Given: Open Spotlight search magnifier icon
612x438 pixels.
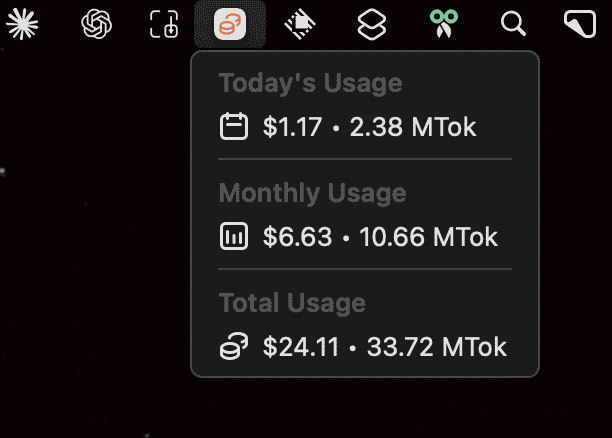Looking at the screenshot, I should coord(513,24).
